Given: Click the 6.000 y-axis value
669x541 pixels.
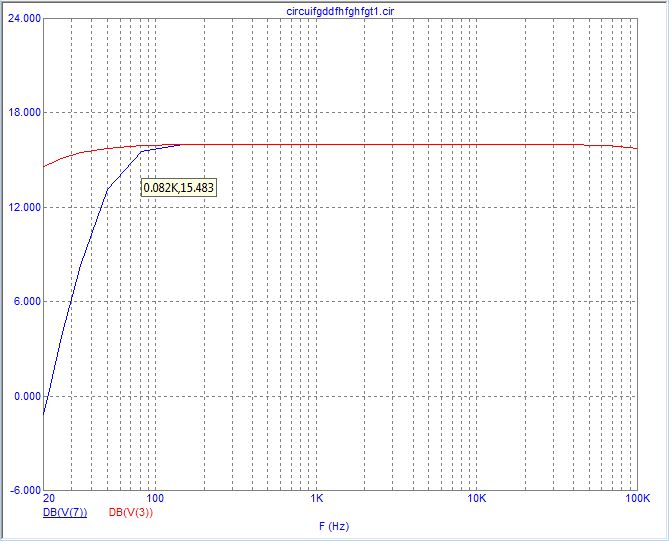Looking at the screenshot, I should [27, 301].
